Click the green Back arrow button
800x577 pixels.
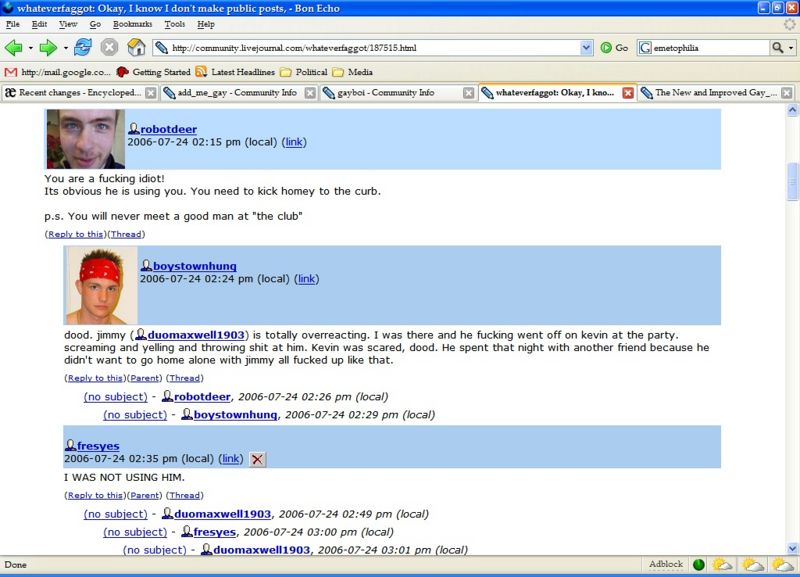coord(14,47)
